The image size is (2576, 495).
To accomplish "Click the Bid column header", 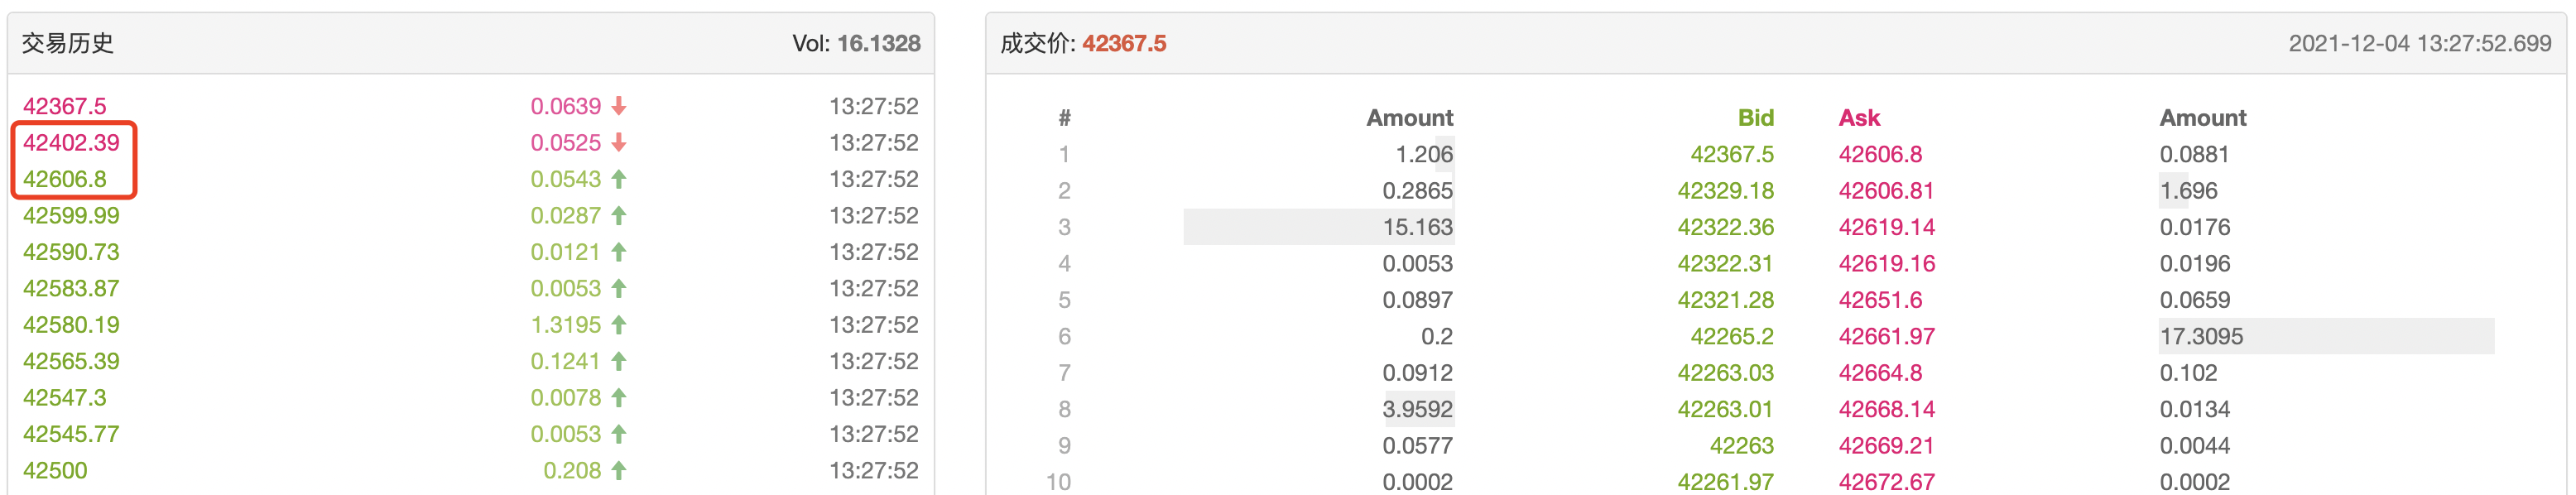I will (1755, 118).
